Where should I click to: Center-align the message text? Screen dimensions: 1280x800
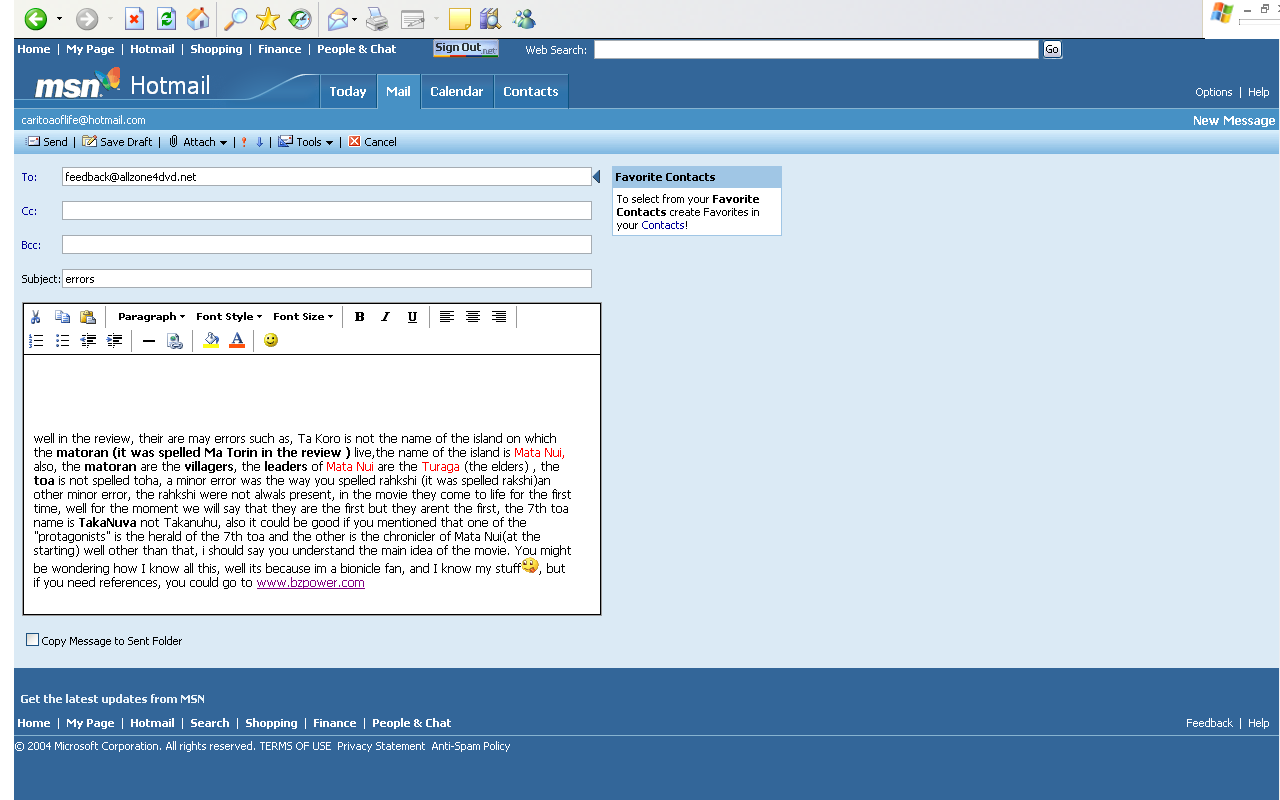[x=473, y=317]
